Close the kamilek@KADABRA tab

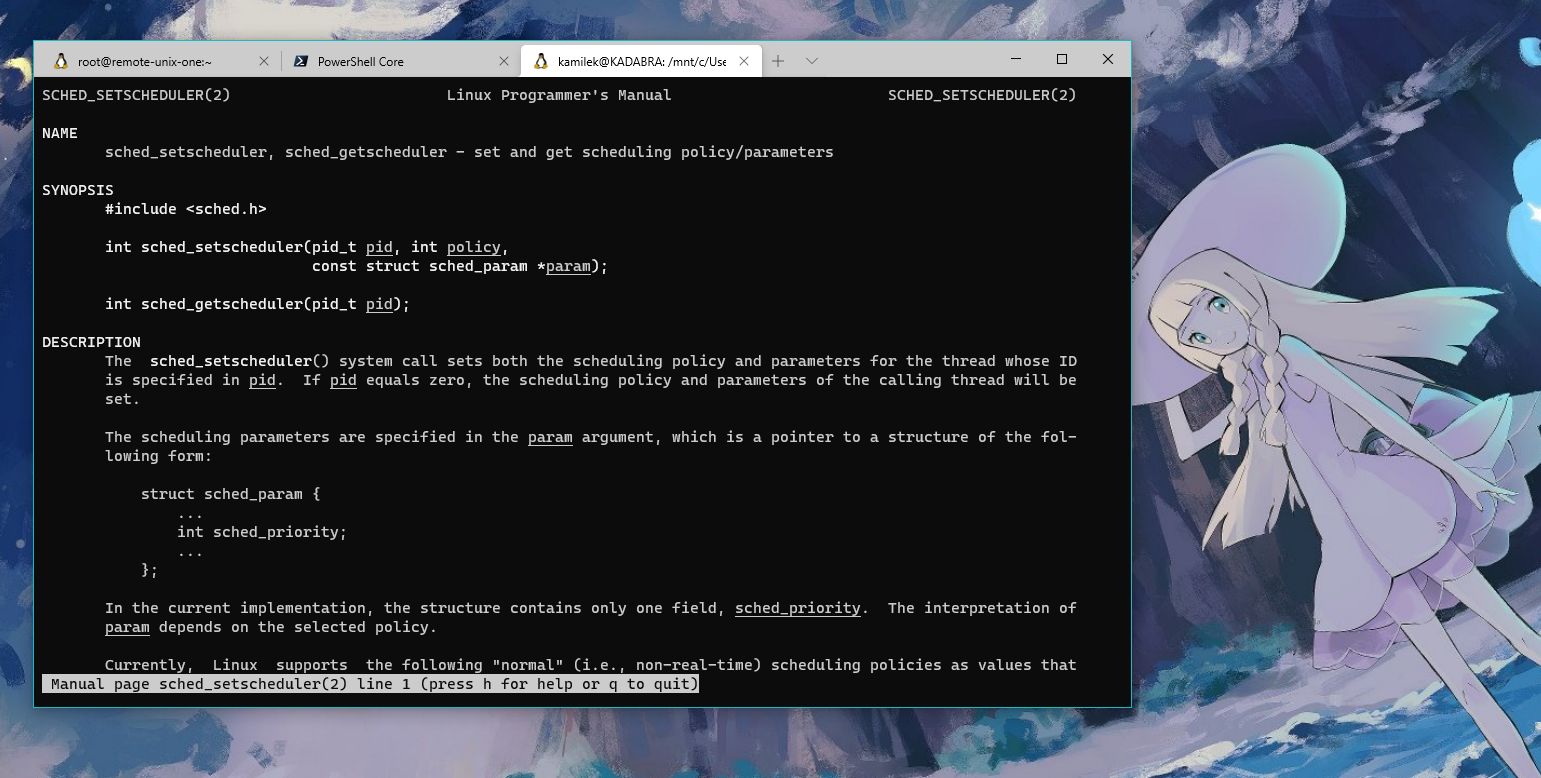coord(743,61)
